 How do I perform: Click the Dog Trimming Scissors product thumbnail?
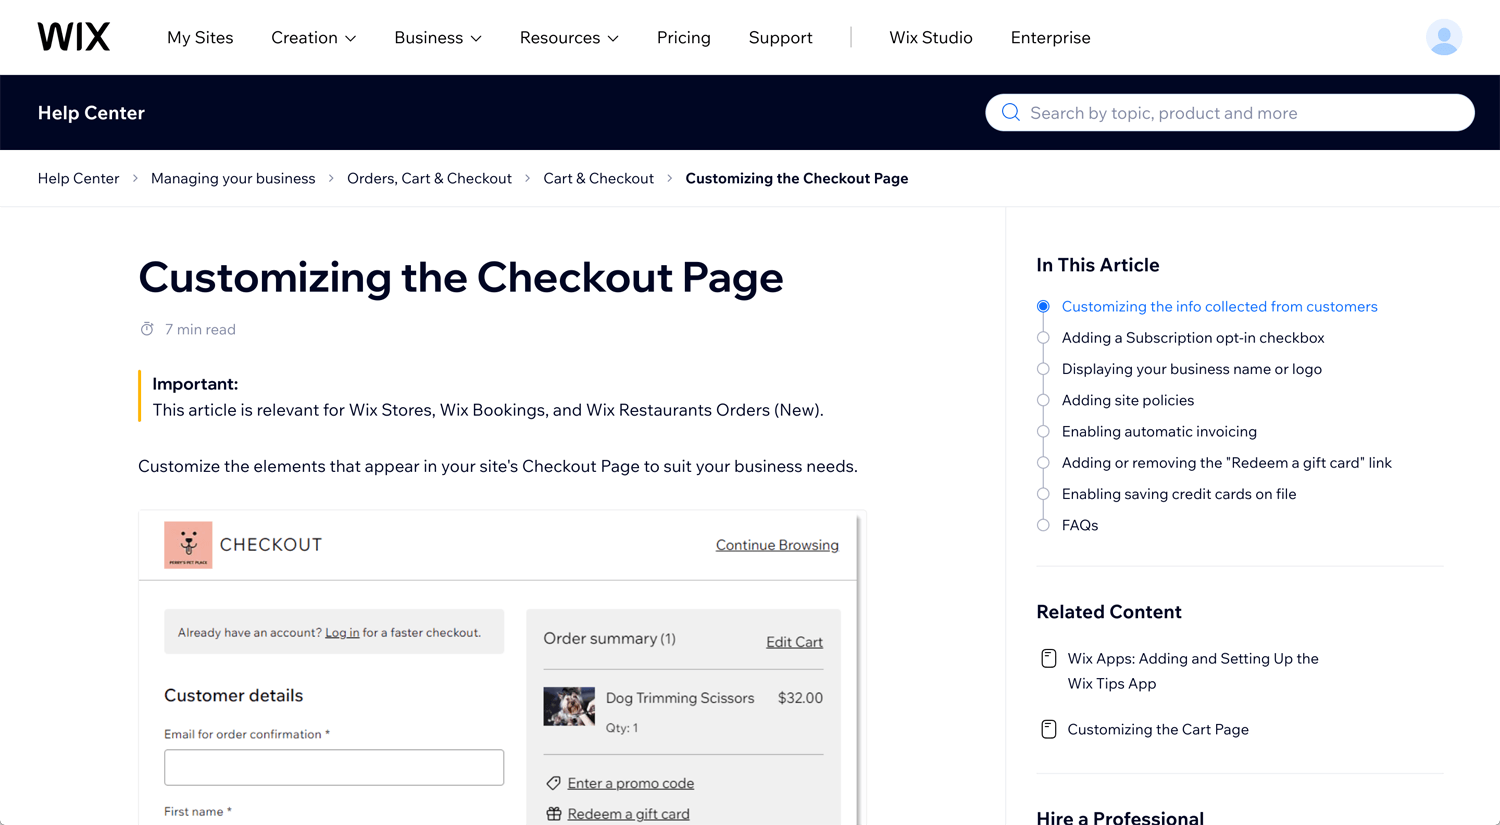(569, 707)
